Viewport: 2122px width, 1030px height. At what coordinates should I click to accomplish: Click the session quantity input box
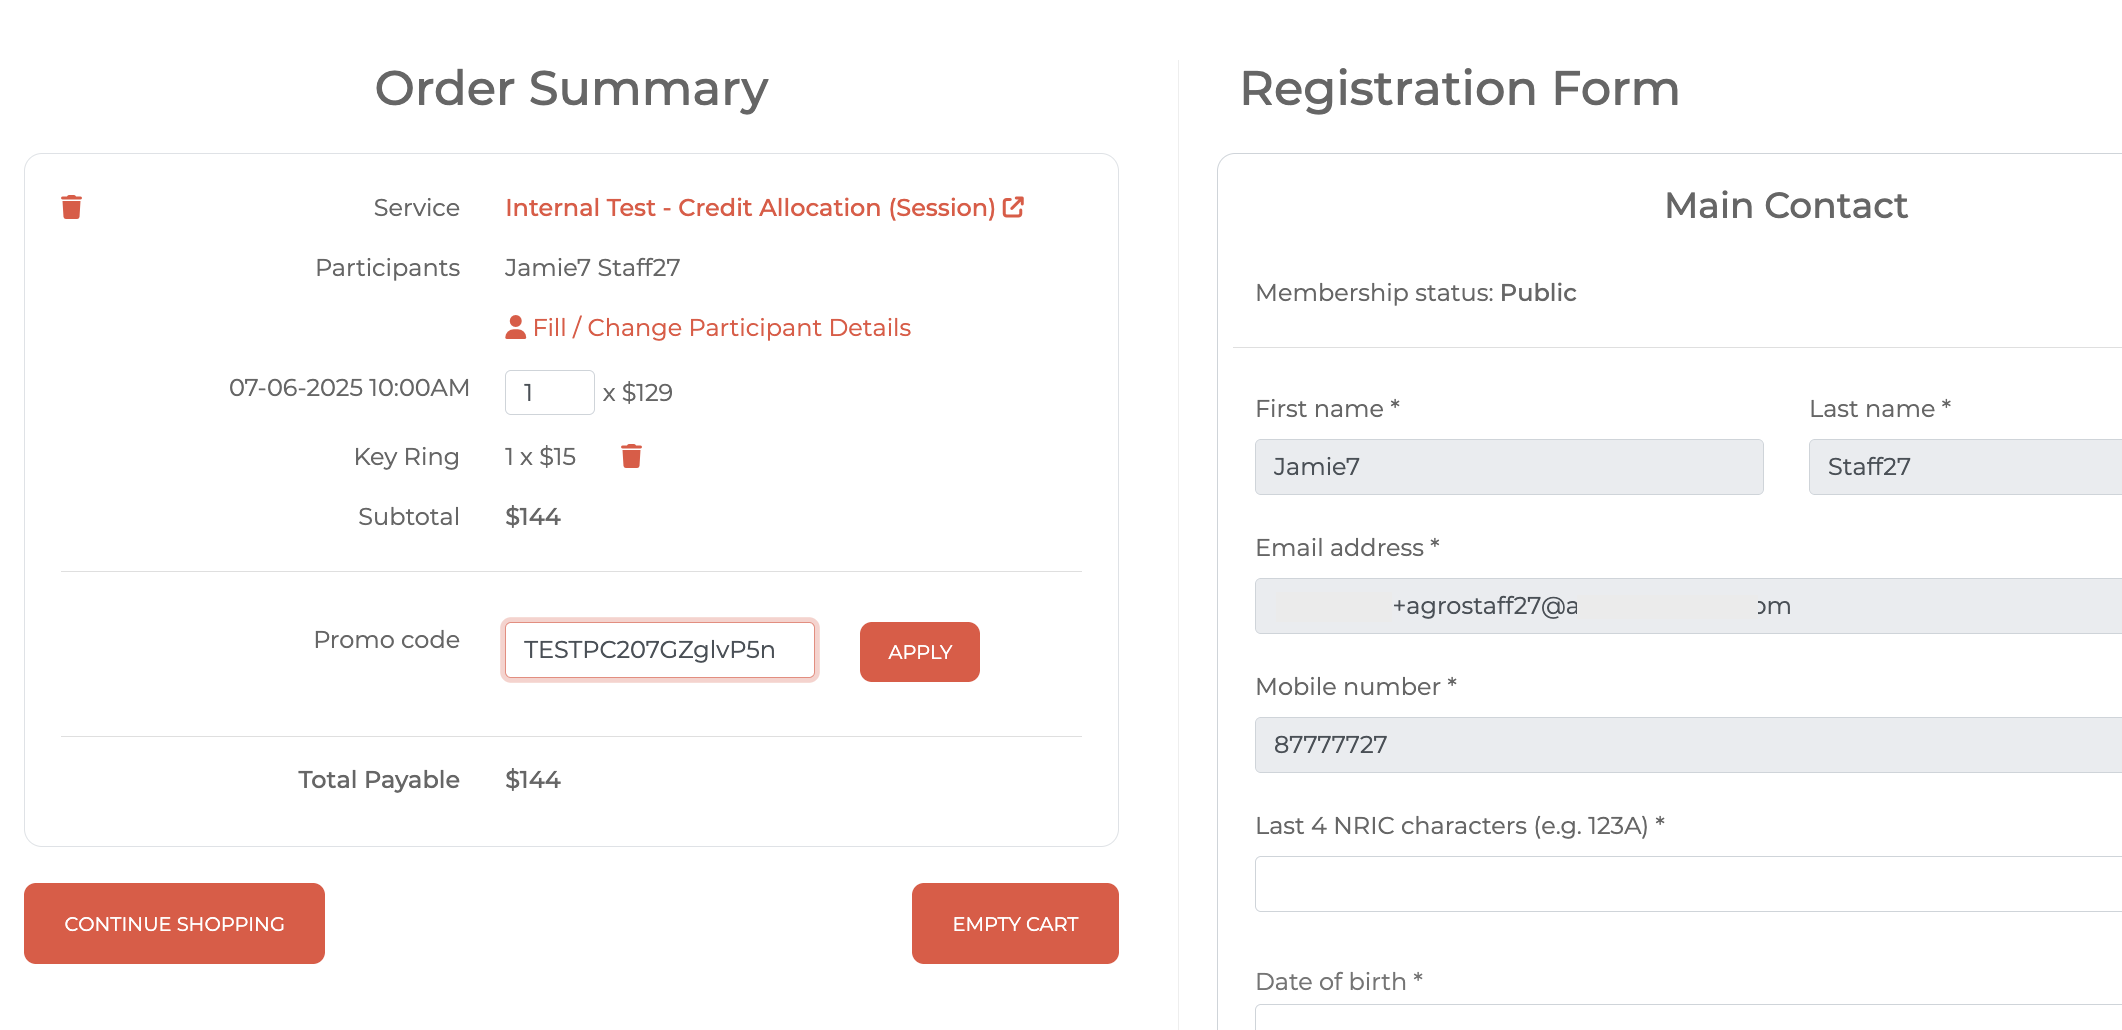point(549,392)
